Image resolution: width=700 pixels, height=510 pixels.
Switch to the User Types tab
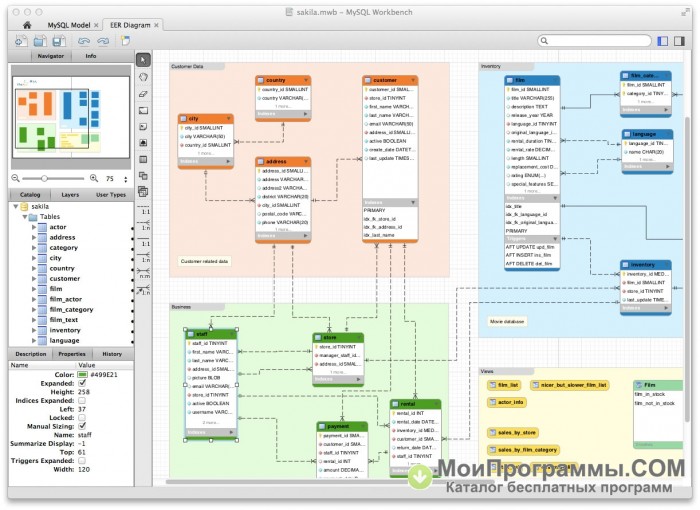tap(111, 195)
